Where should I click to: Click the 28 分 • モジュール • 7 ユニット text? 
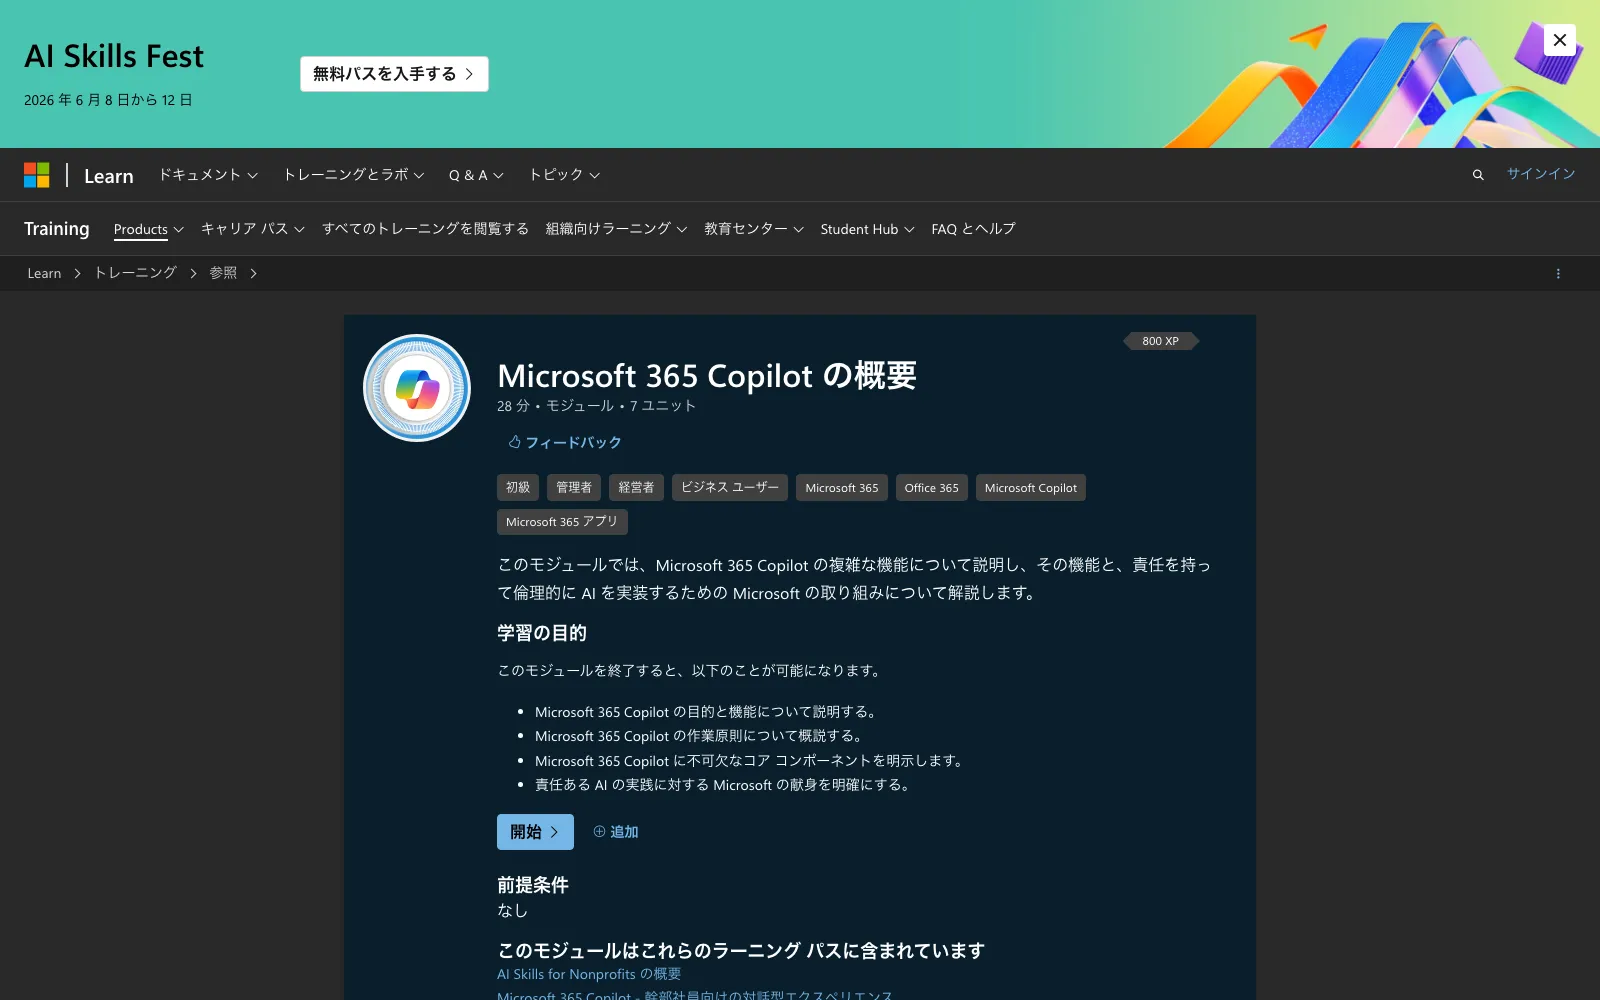(x=596, y=406)
